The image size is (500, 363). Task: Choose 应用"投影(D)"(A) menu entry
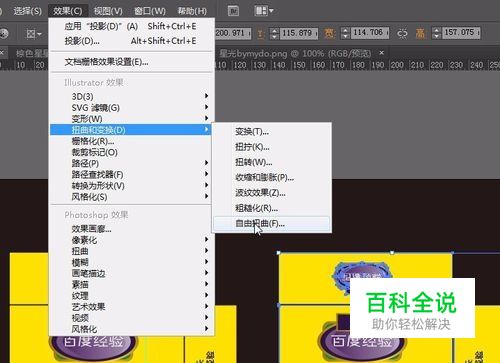[x=131, y=26]
